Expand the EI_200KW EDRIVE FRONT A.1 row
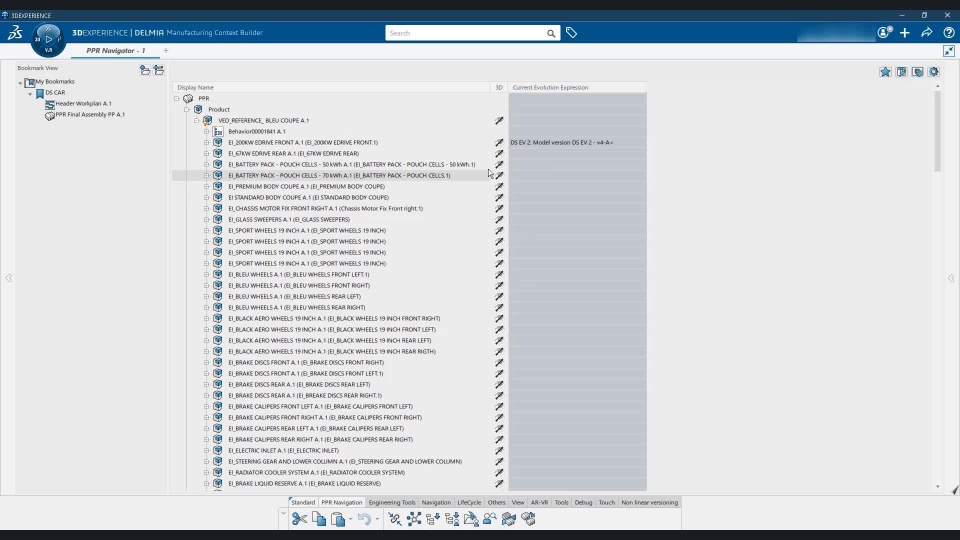Image resolution: width=960 pixels, height=540 pixels. [x=206, y=143]
